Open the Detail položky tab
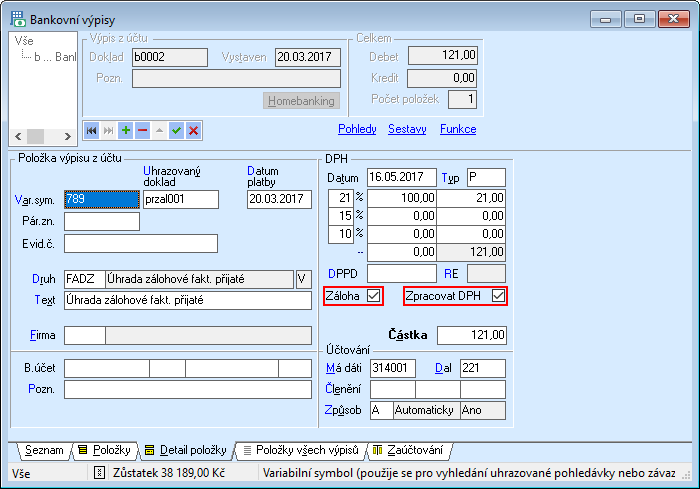700x489 pixels. point(186,450)
